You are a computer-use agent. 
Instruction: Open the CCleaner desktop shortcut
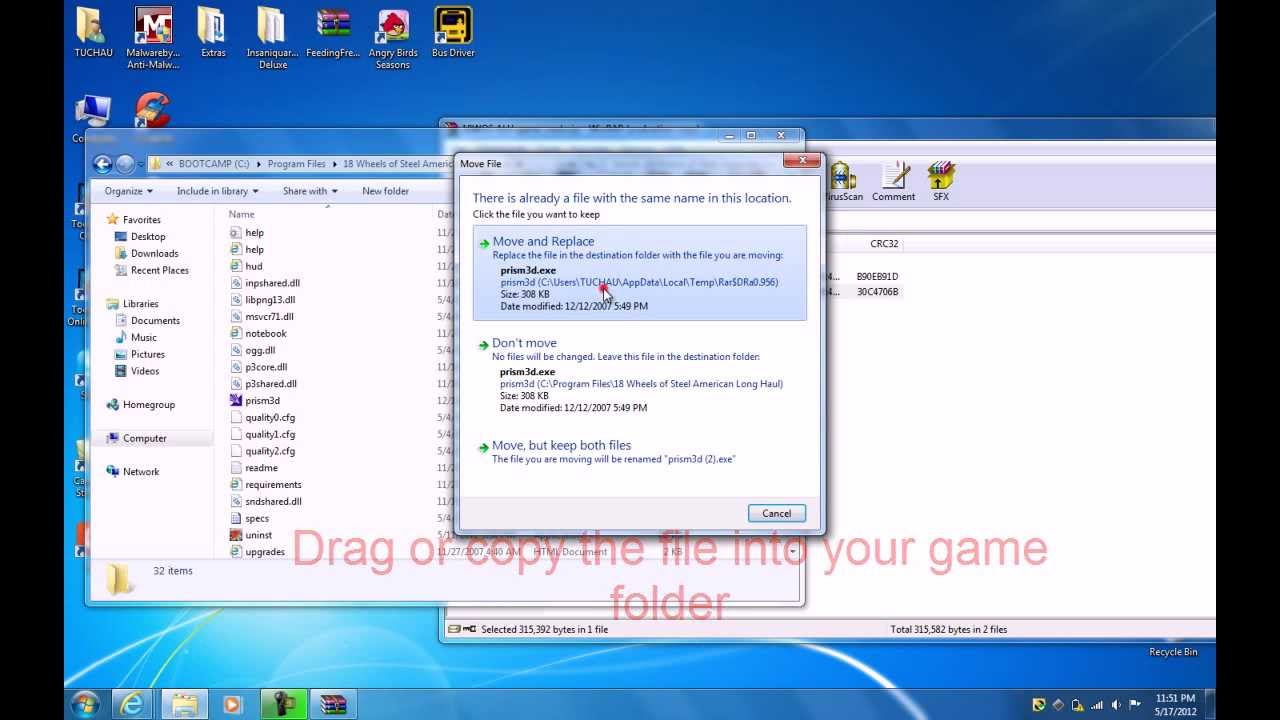[152, 112]
